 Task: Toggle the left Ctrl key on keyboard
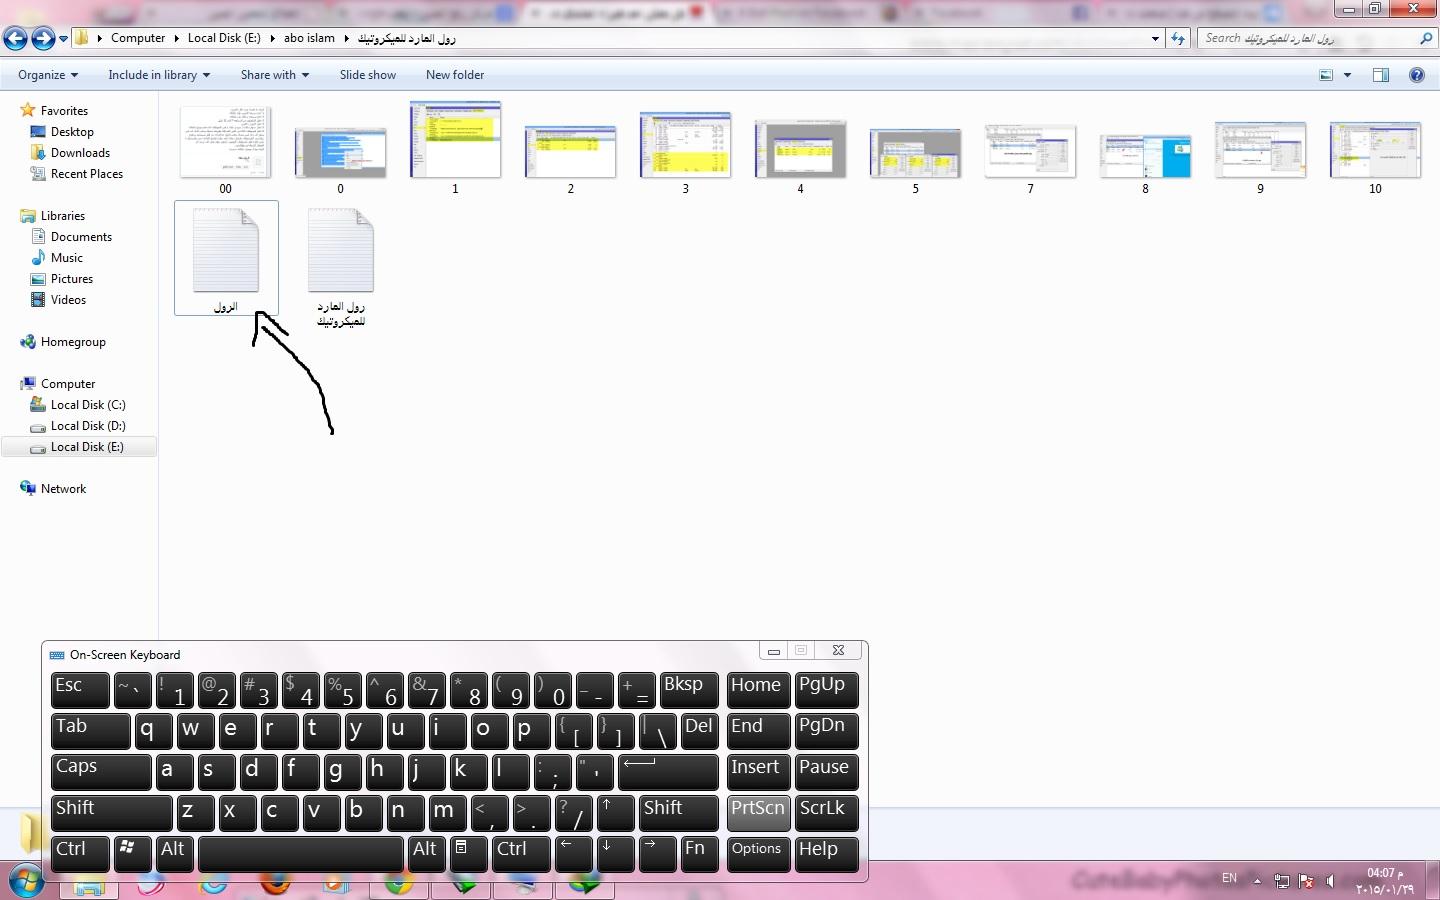[x=80, y=853]
